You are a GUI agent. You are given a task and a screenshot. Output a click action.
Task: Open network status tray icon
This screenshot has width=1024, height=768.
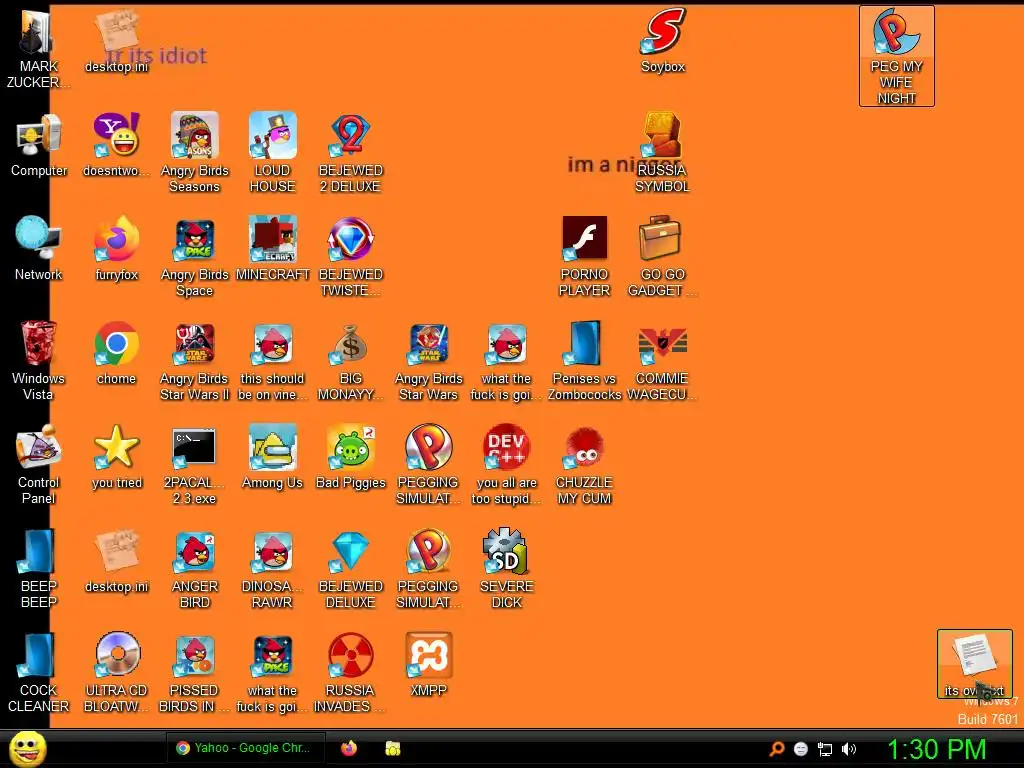(825, 750)
